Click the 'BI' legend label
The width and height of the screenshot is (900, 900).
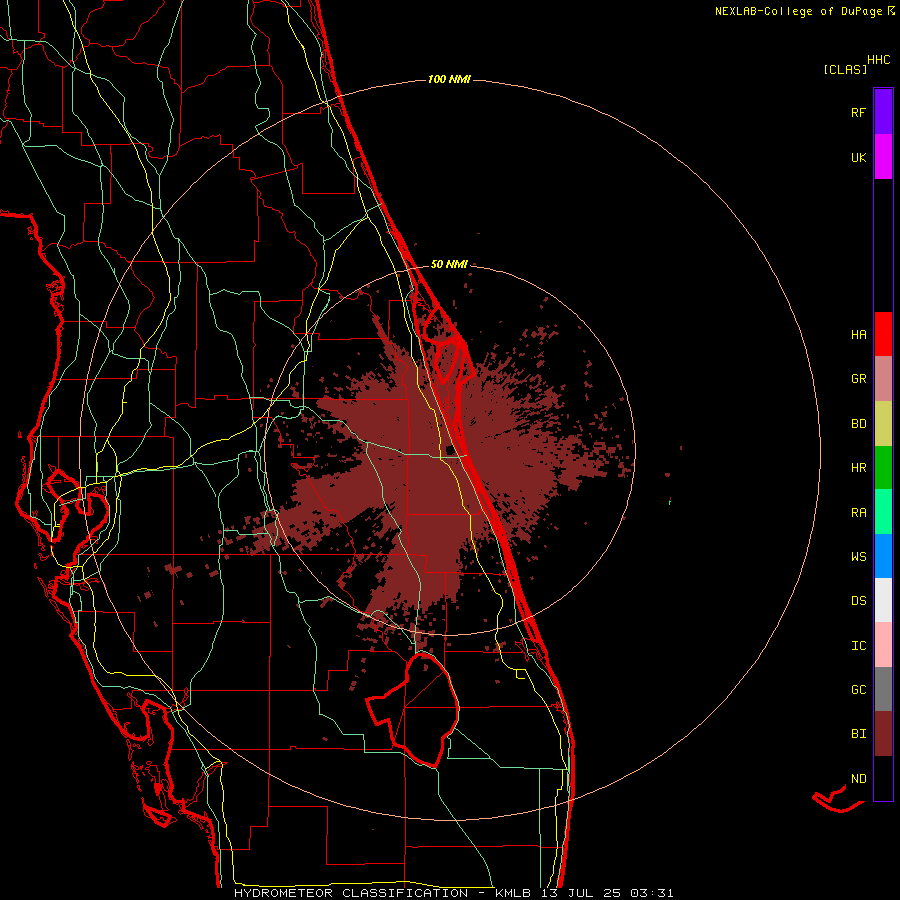[x=858, y=734]
